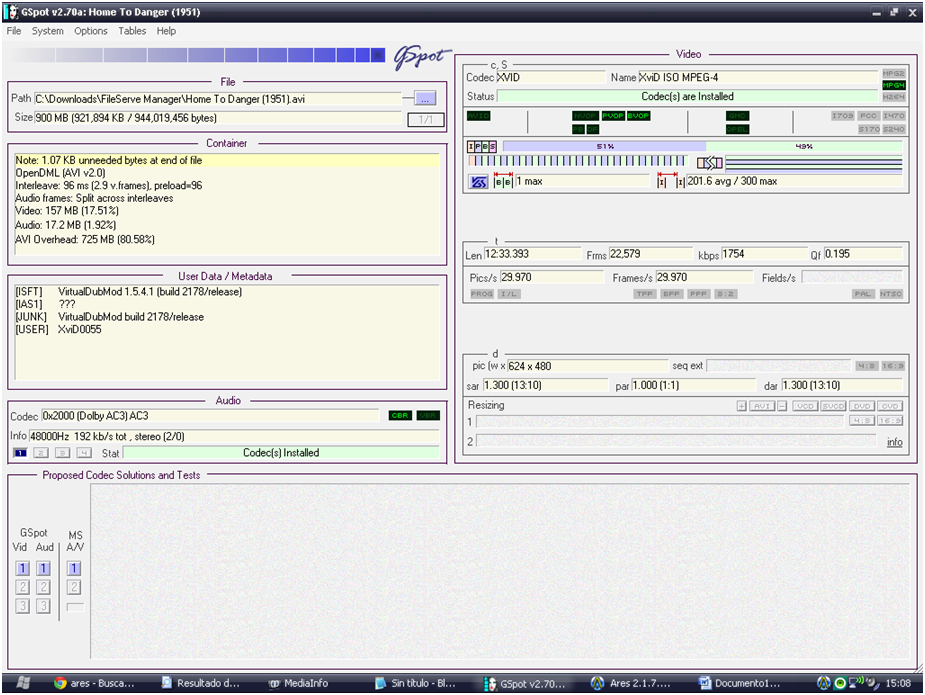Click the I-frame interval icon
The width and height of the screenshot is (925, 695).
(671, 181)
